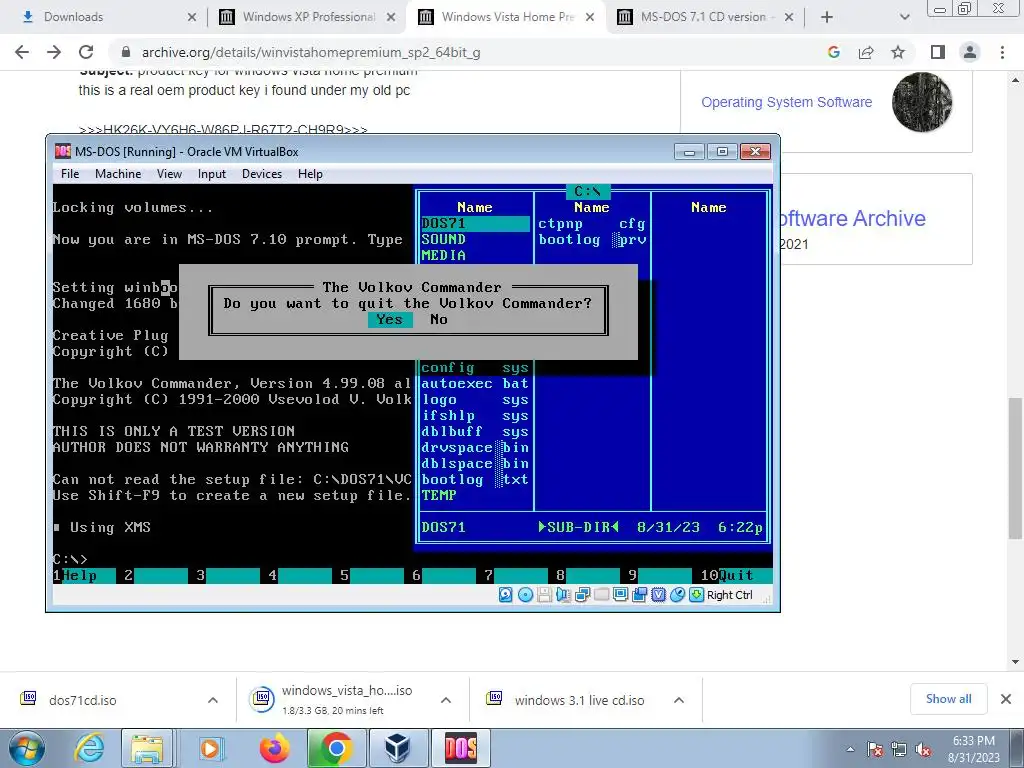Open Firefox from the taskbar
The image size is (1024, 768).
pos(274,748)
